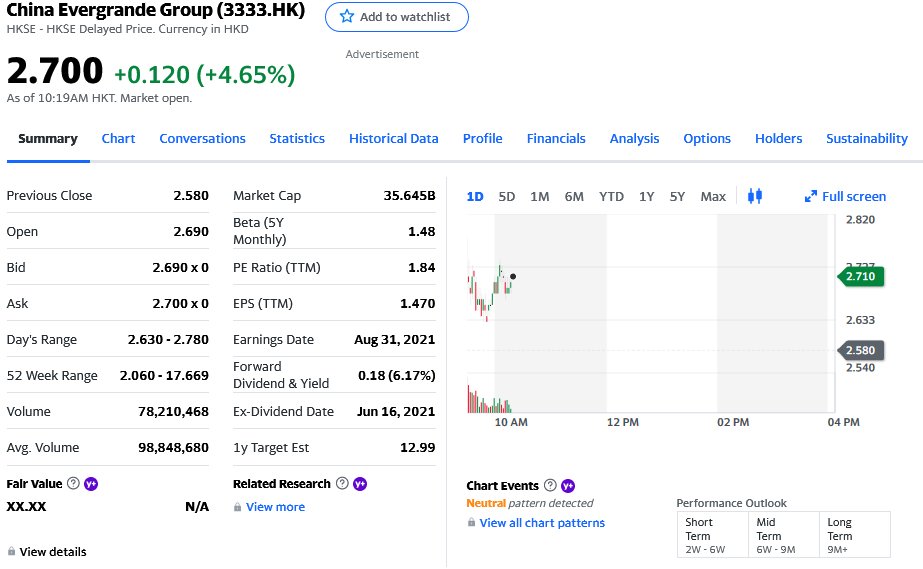Open the Conversations tab

point(202,139)
